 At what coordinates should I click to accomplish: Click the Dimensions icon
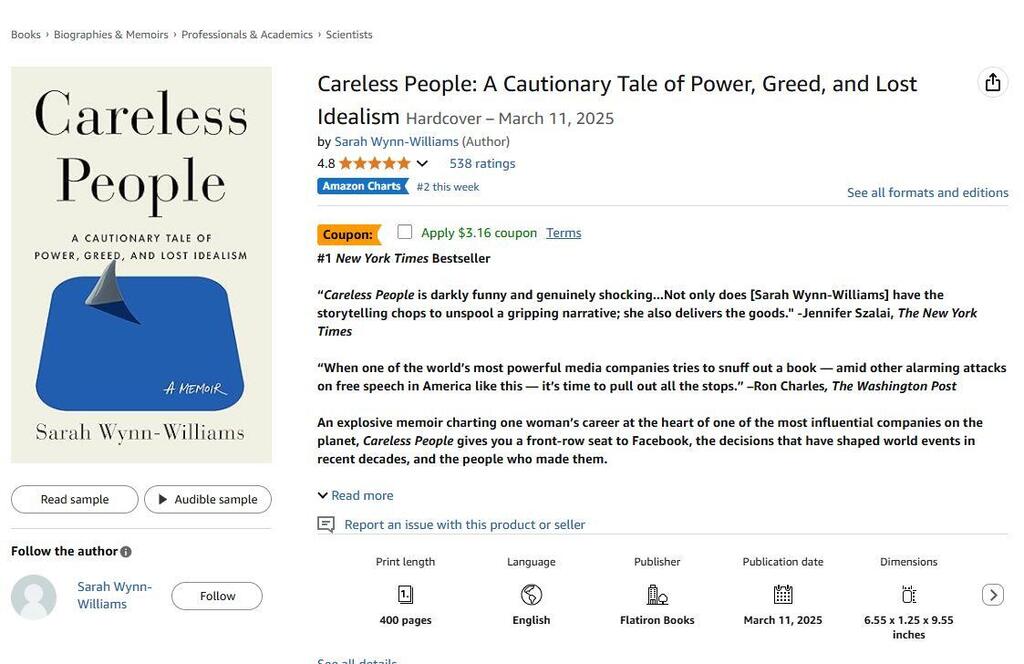[x=908, y=595]
